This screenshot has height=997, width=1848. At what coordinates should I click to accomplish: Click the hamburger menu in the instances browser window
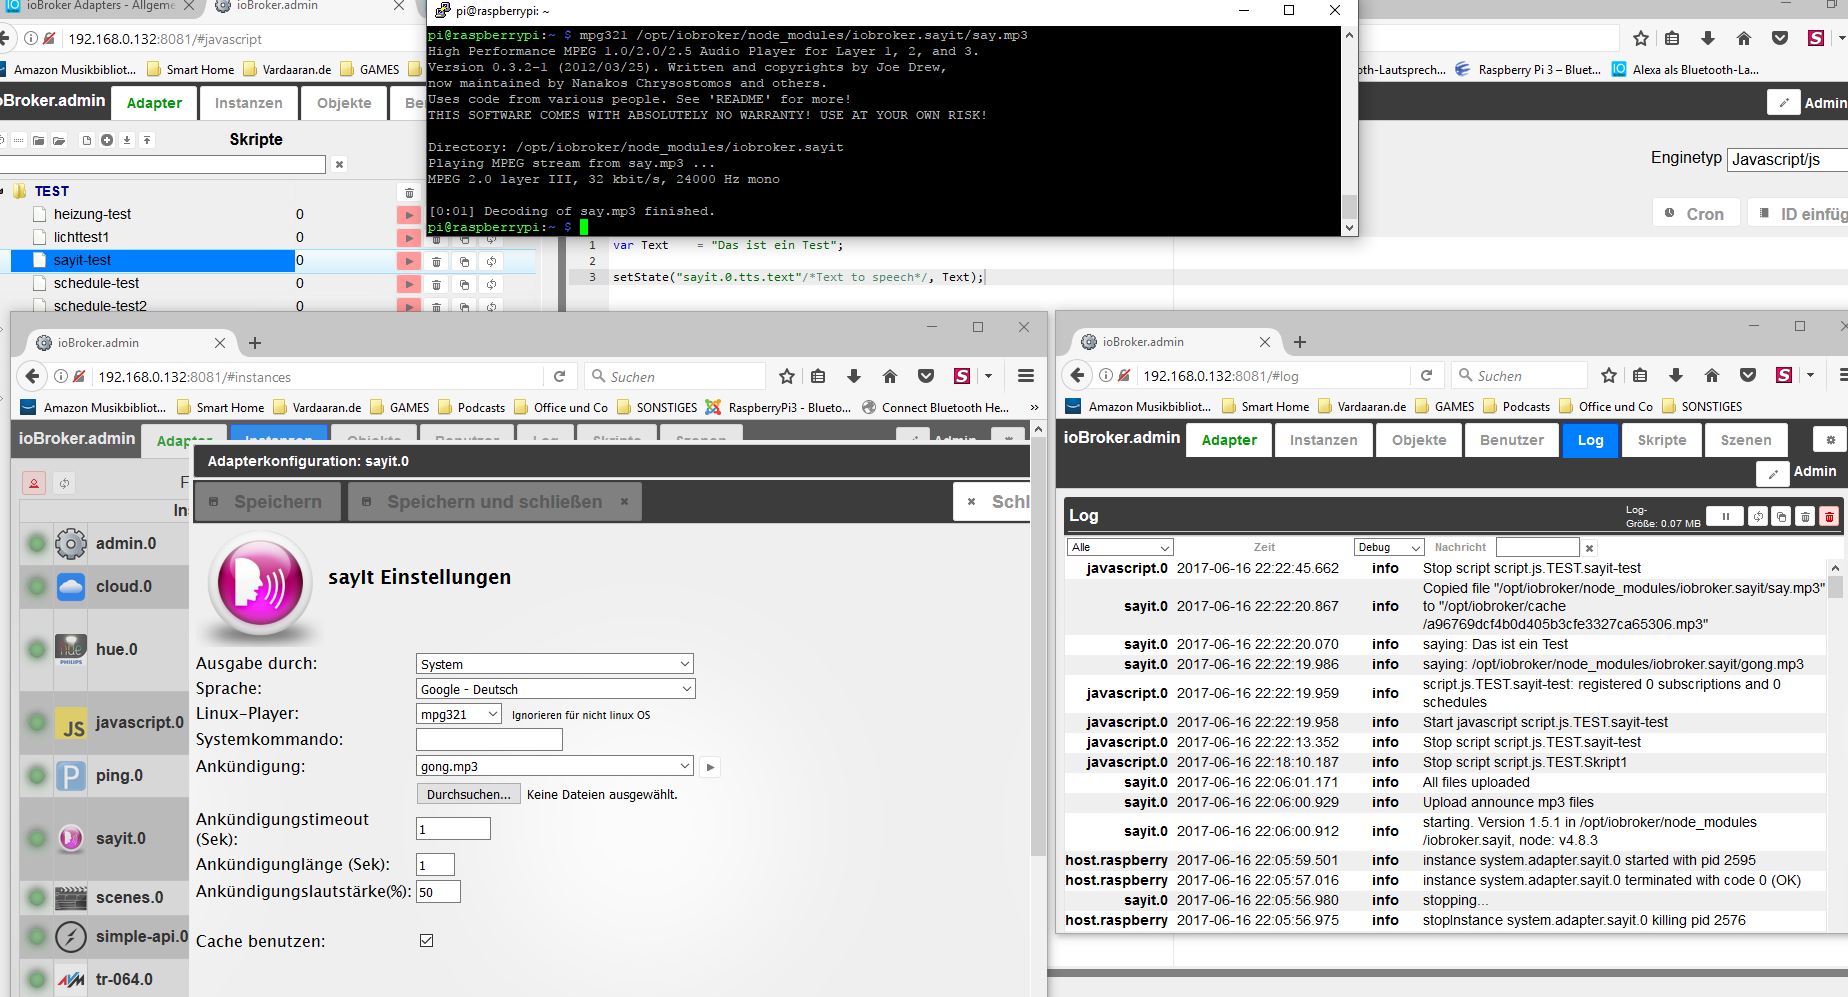[1025, 376]
